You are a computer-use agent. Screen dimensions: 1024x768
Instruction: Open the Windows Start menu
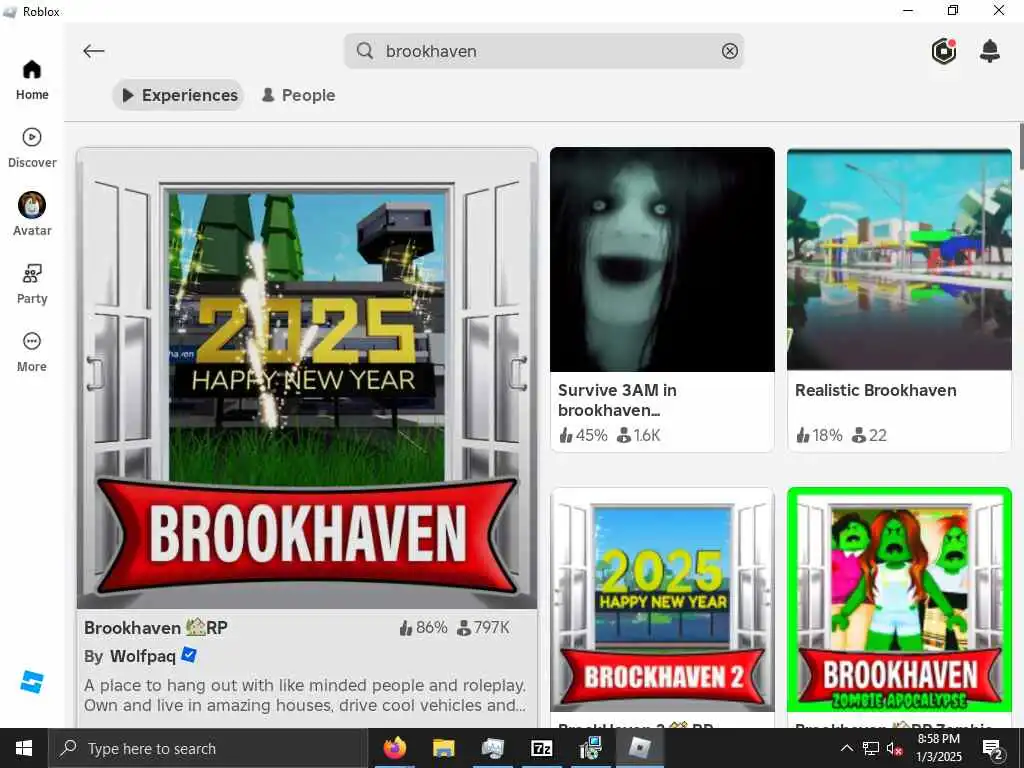(24, 748)
